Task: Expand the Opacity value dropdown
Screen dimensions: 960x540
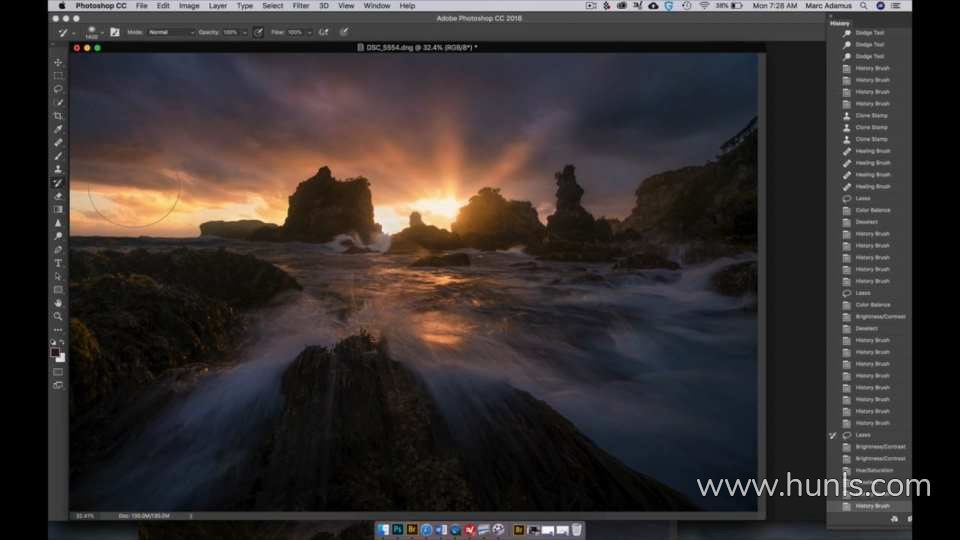Action: pos(245,32)
